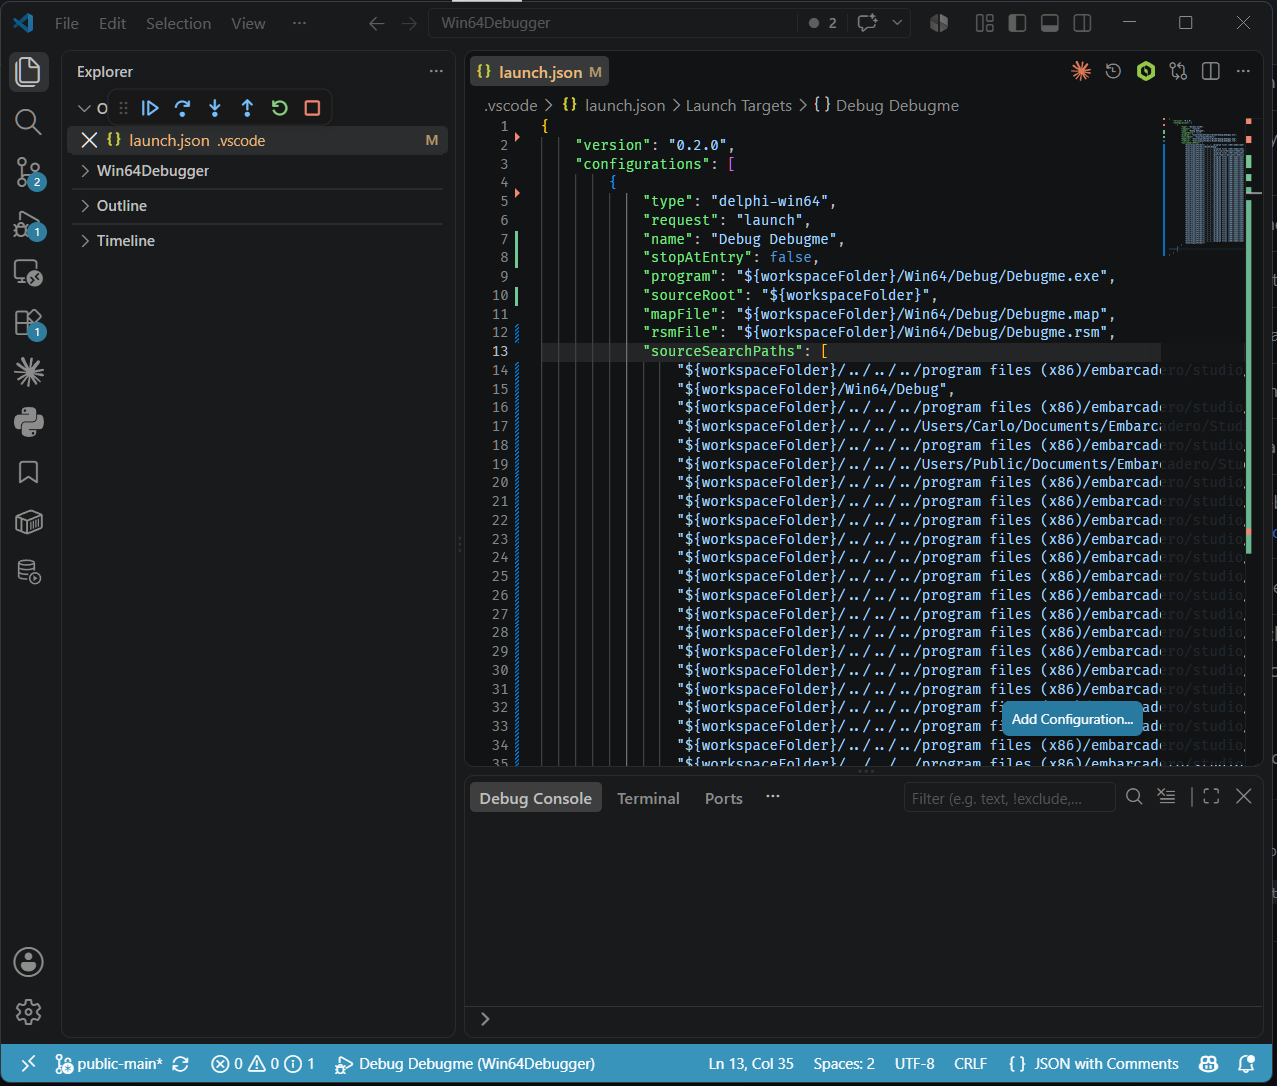This screenshot has width=1277, height=1086.
Task: Click the Launch Targets breadcrumb
Action: coord(738,105)
